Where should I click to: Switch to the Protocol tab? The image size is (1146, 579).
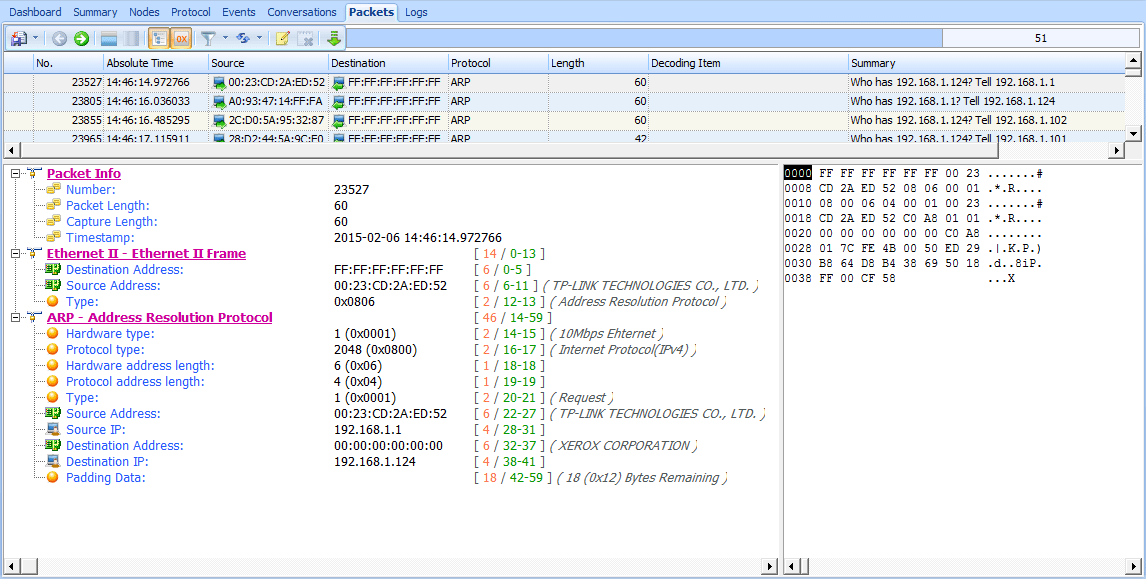(191, 12)
